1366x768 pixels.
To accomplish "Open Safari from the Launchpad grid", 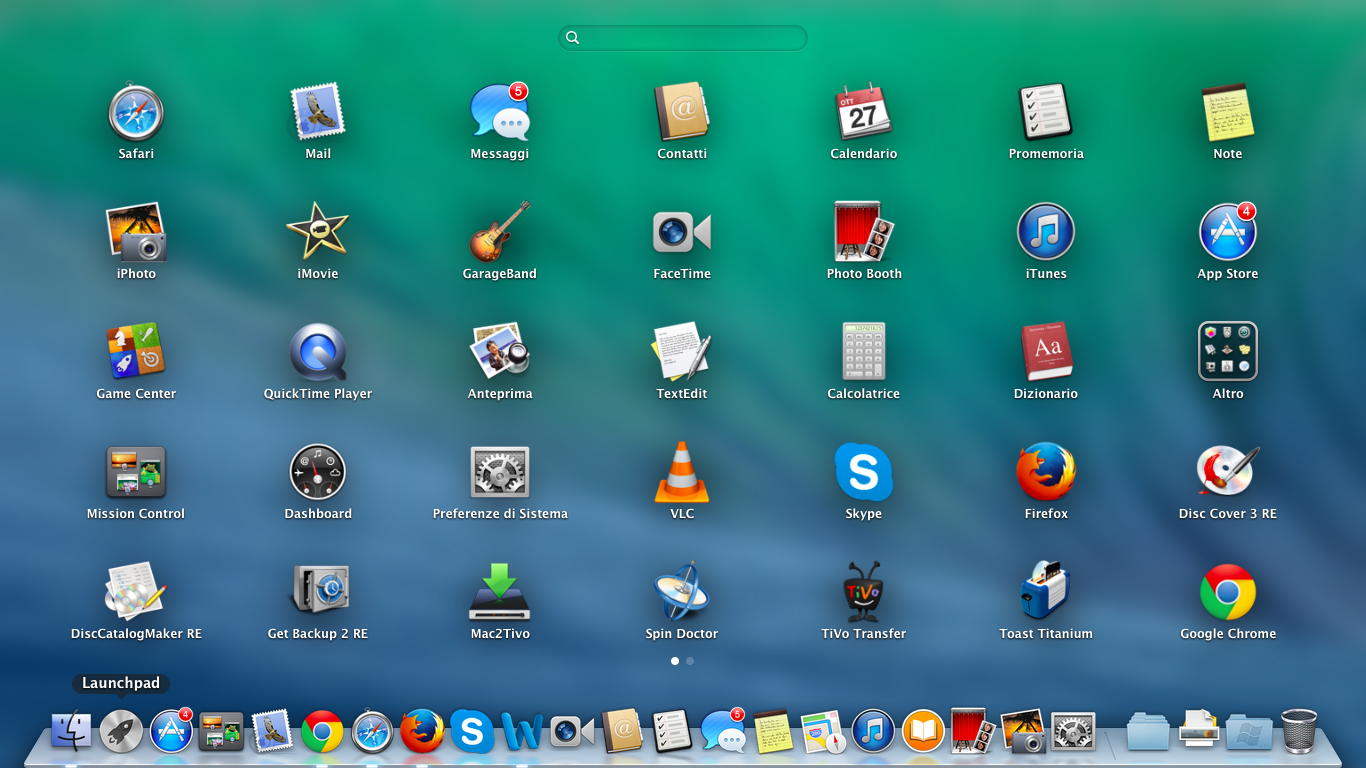I will click(x=136, y=113).
